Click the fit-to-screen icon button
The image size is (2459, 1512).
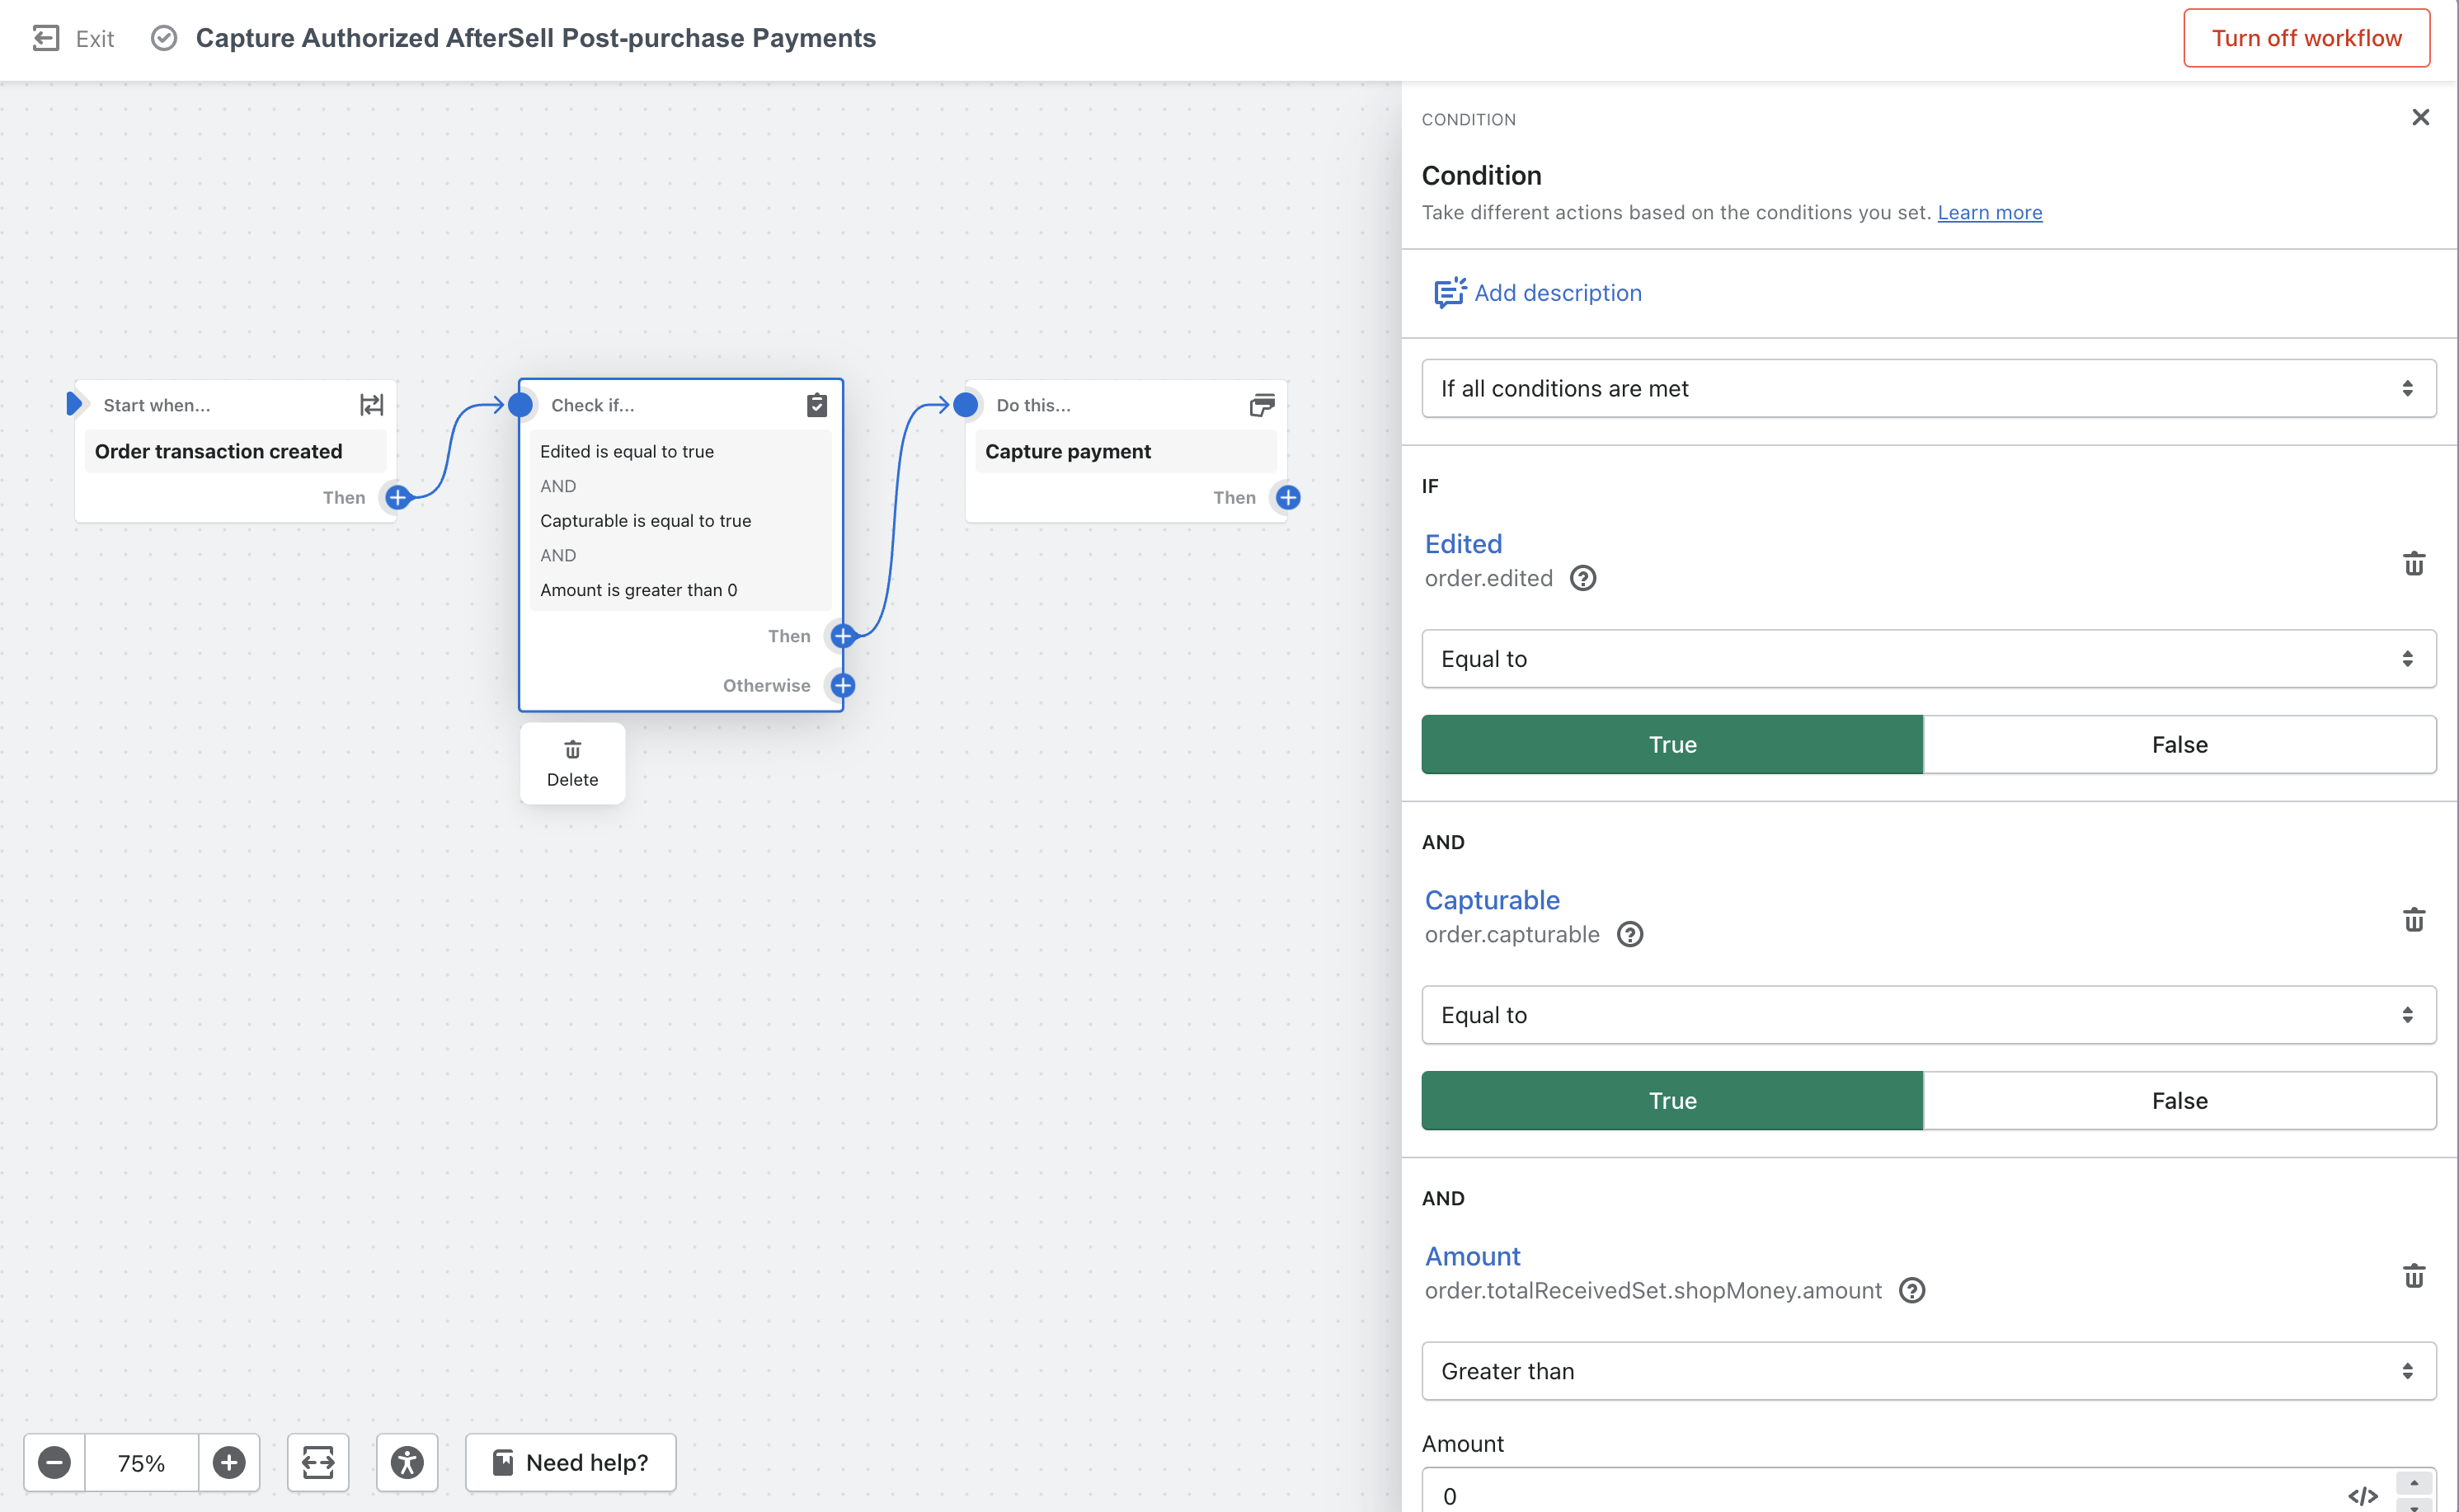point(318,1462)
